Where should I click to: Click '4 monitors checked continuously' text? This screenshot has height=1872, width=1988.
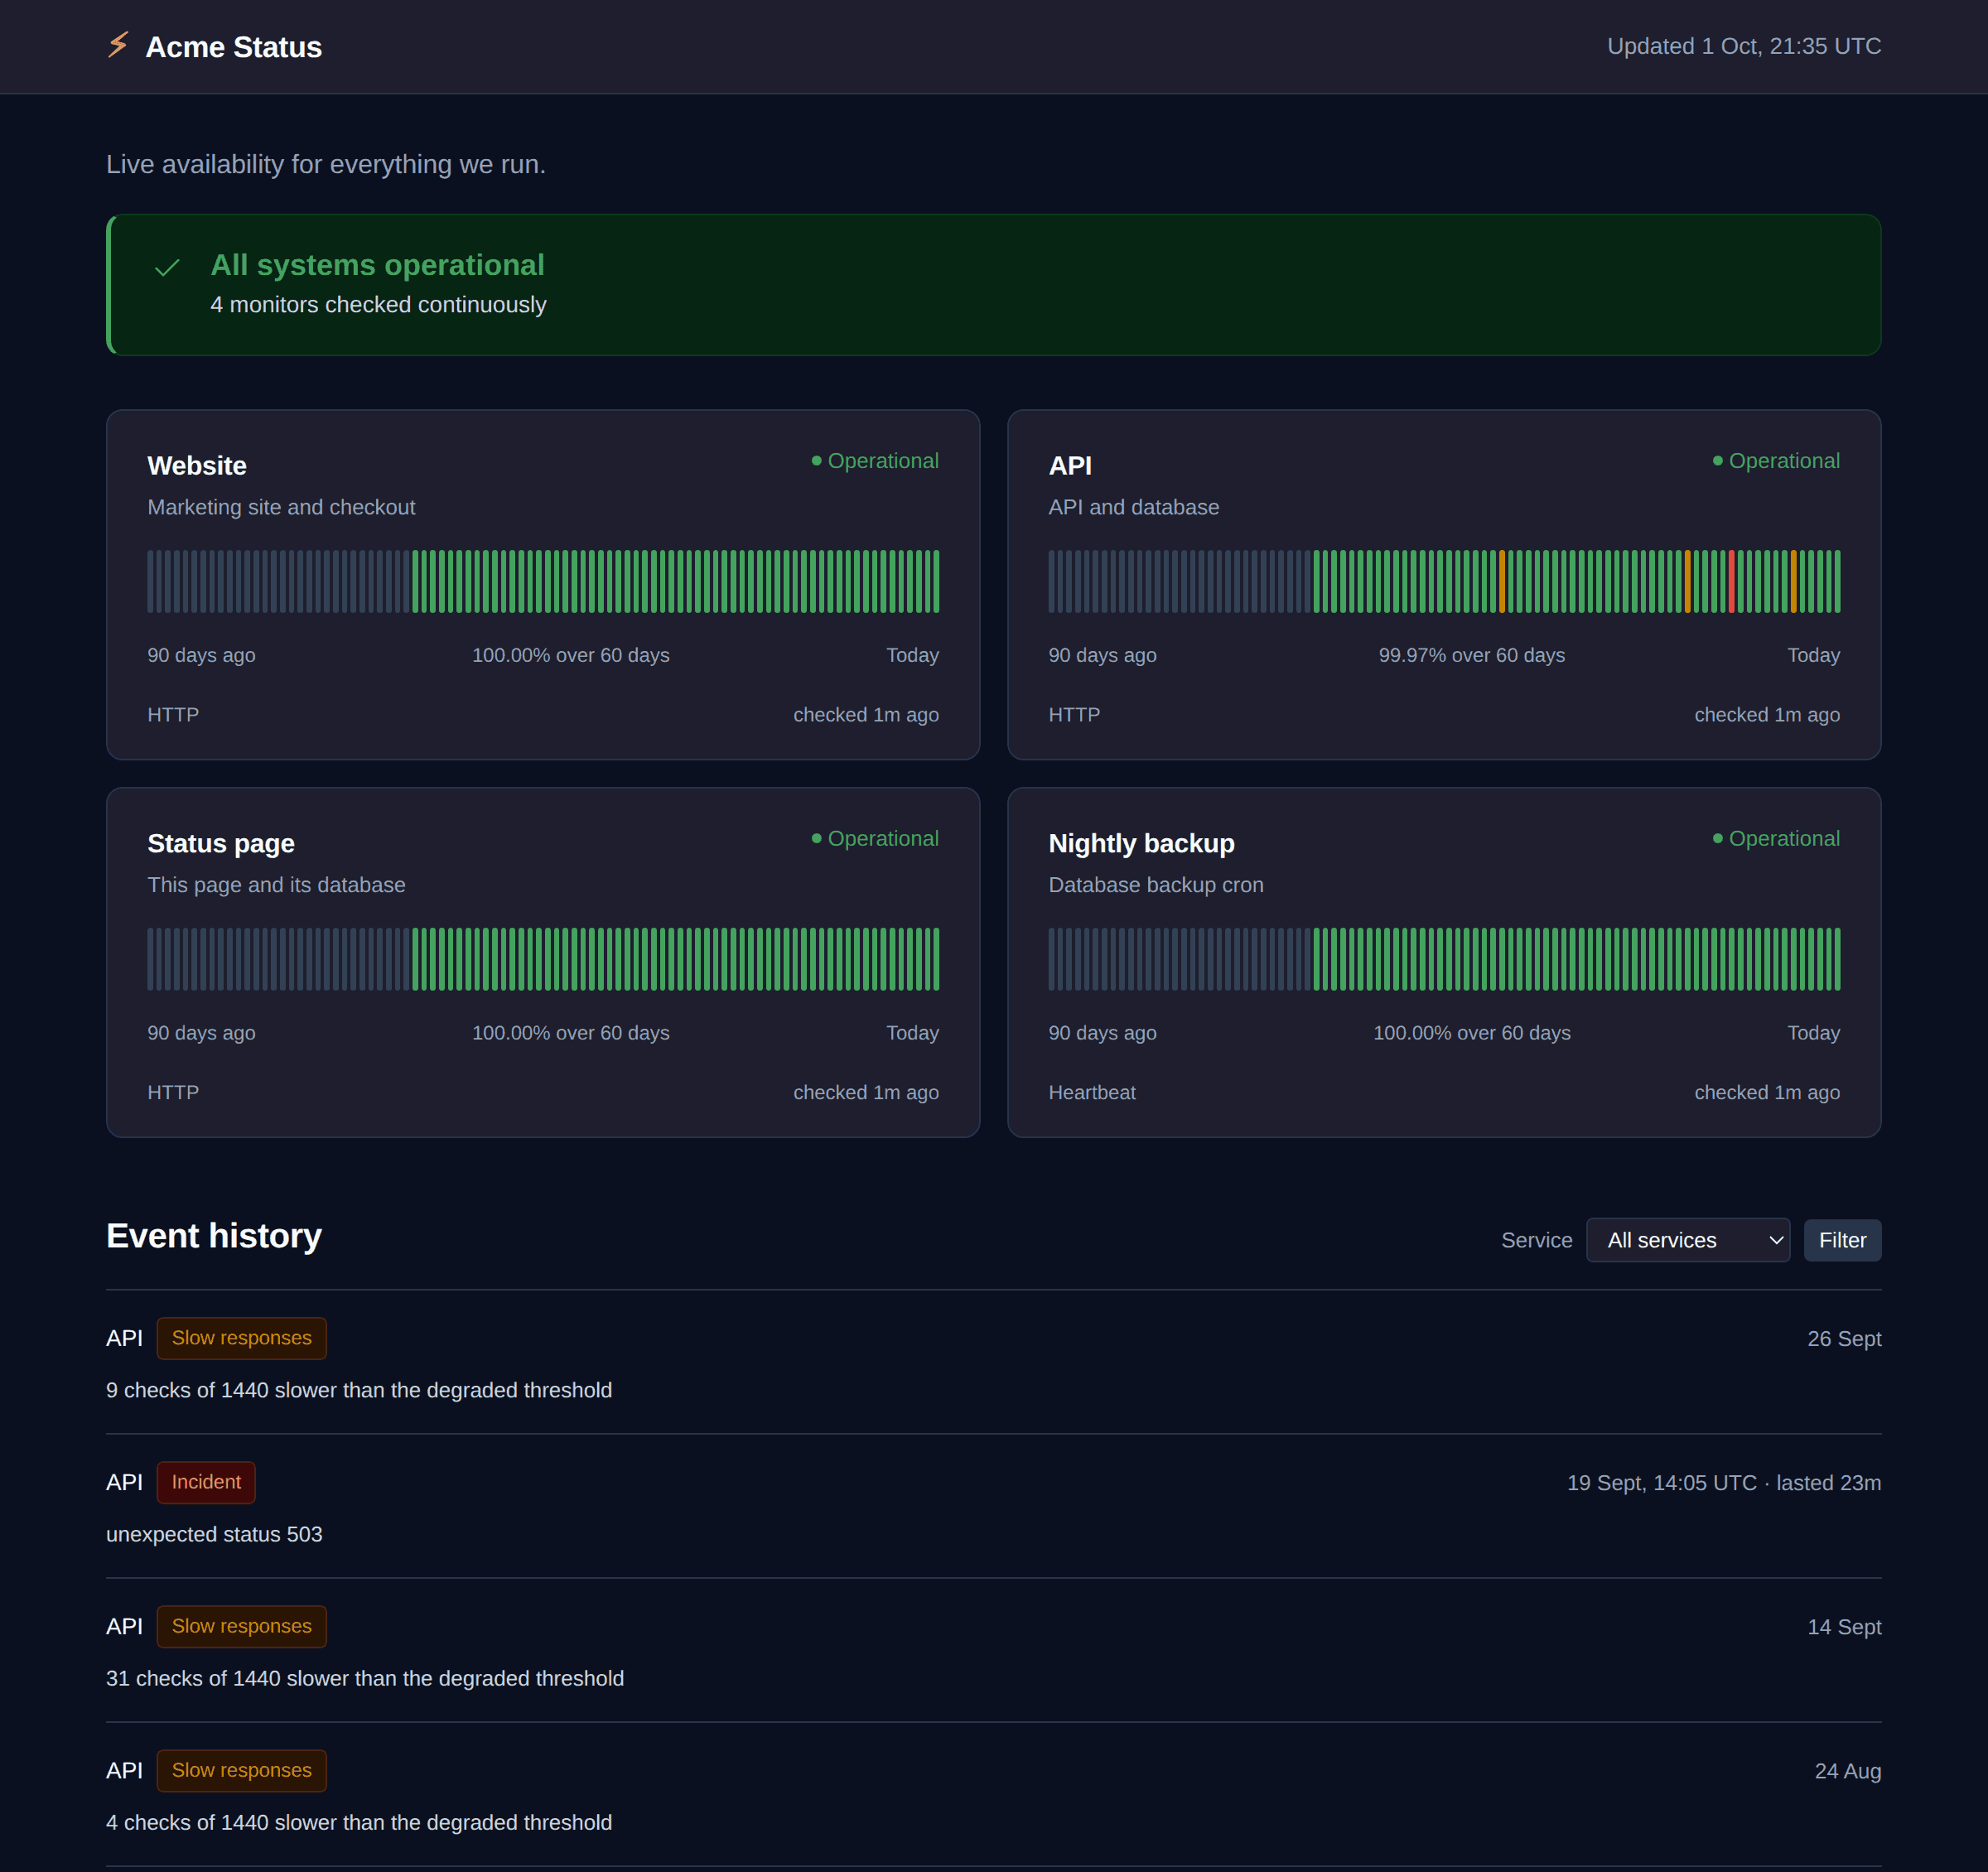378,305
